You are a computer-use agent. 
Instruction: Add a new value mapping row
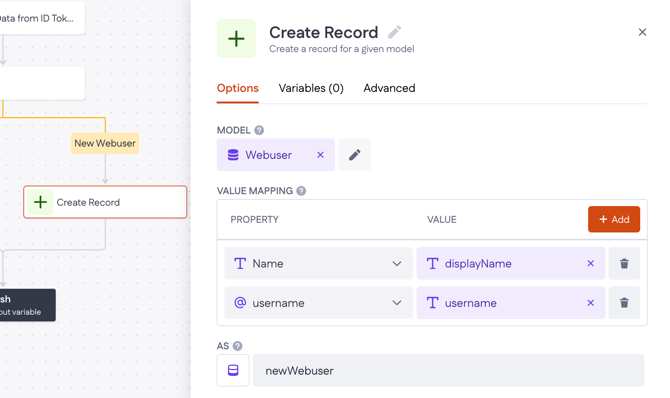(614, 219)
